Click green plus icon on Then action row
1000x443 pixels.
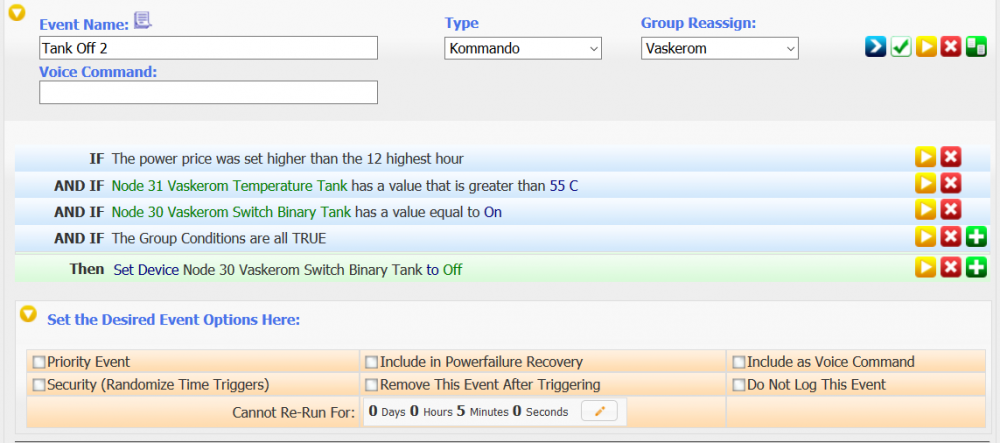[x=976, y=268]
